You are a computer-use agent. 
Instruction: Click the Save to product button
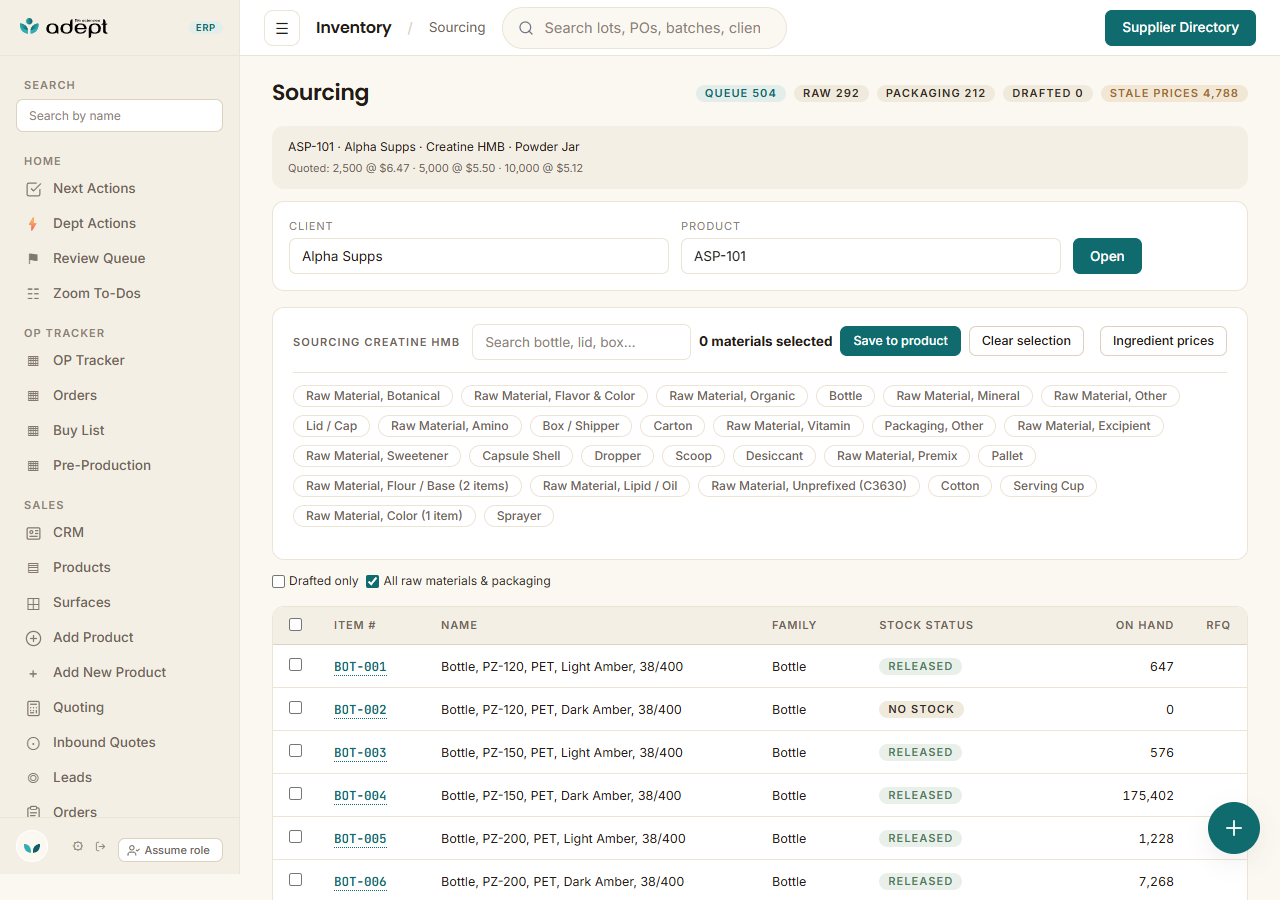[x=900, y=341]
